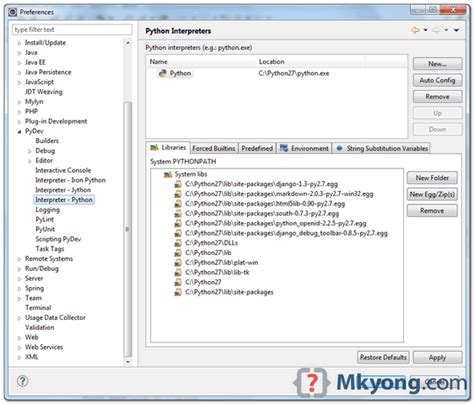Click the plat-win folder icon
474x404 pixels.
[x=178, y=263]
